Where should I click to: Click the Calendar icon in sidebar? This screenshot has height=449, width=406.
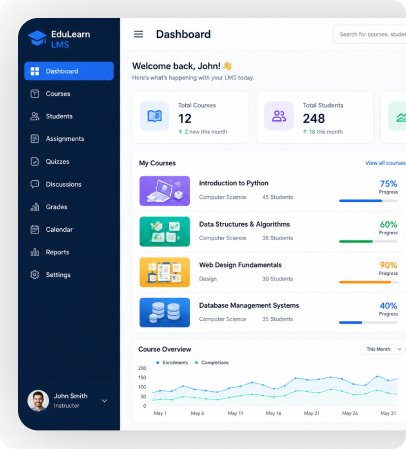click(x=35, y=229)
